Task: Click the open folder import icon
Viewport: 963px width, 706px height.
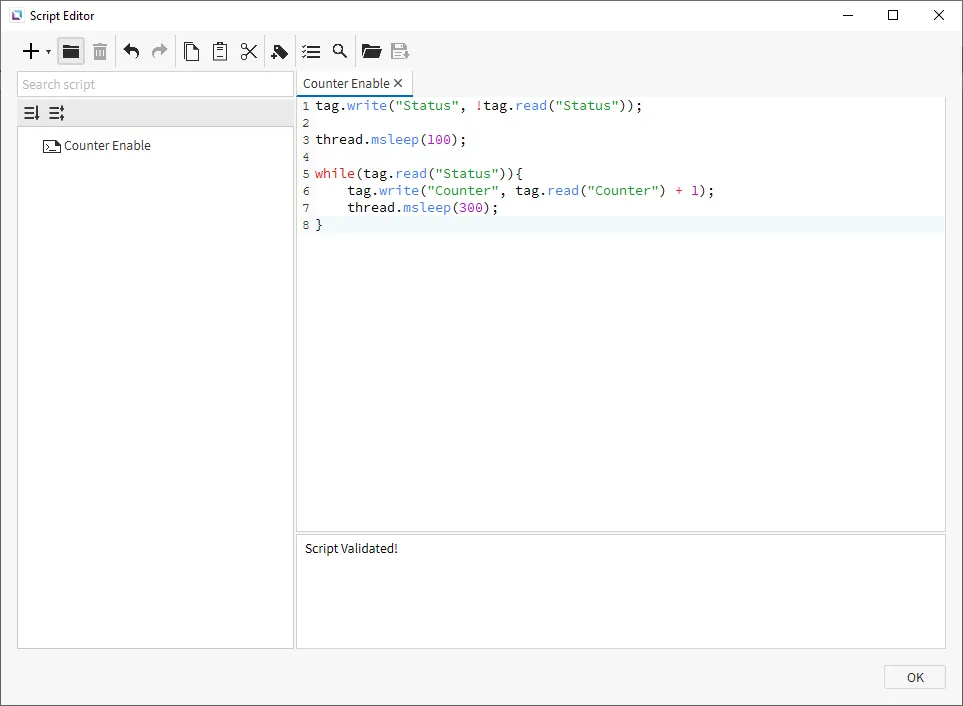Action: tap(371, 51)
